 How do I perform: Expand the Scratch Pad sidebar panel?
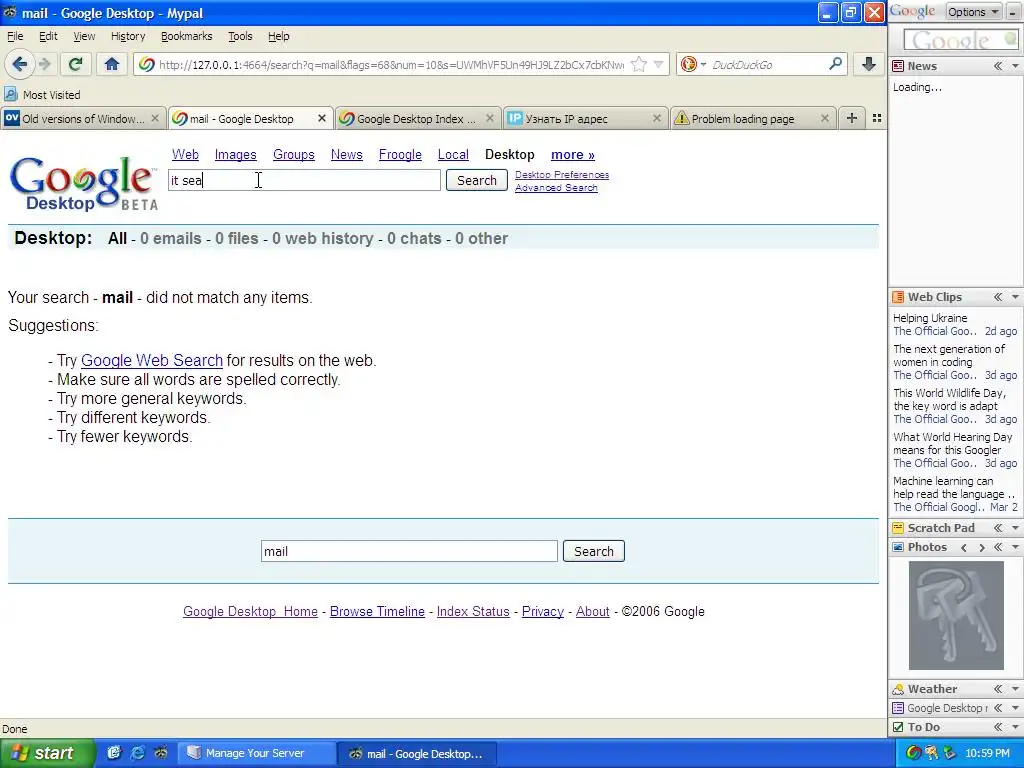pos(998,528)
